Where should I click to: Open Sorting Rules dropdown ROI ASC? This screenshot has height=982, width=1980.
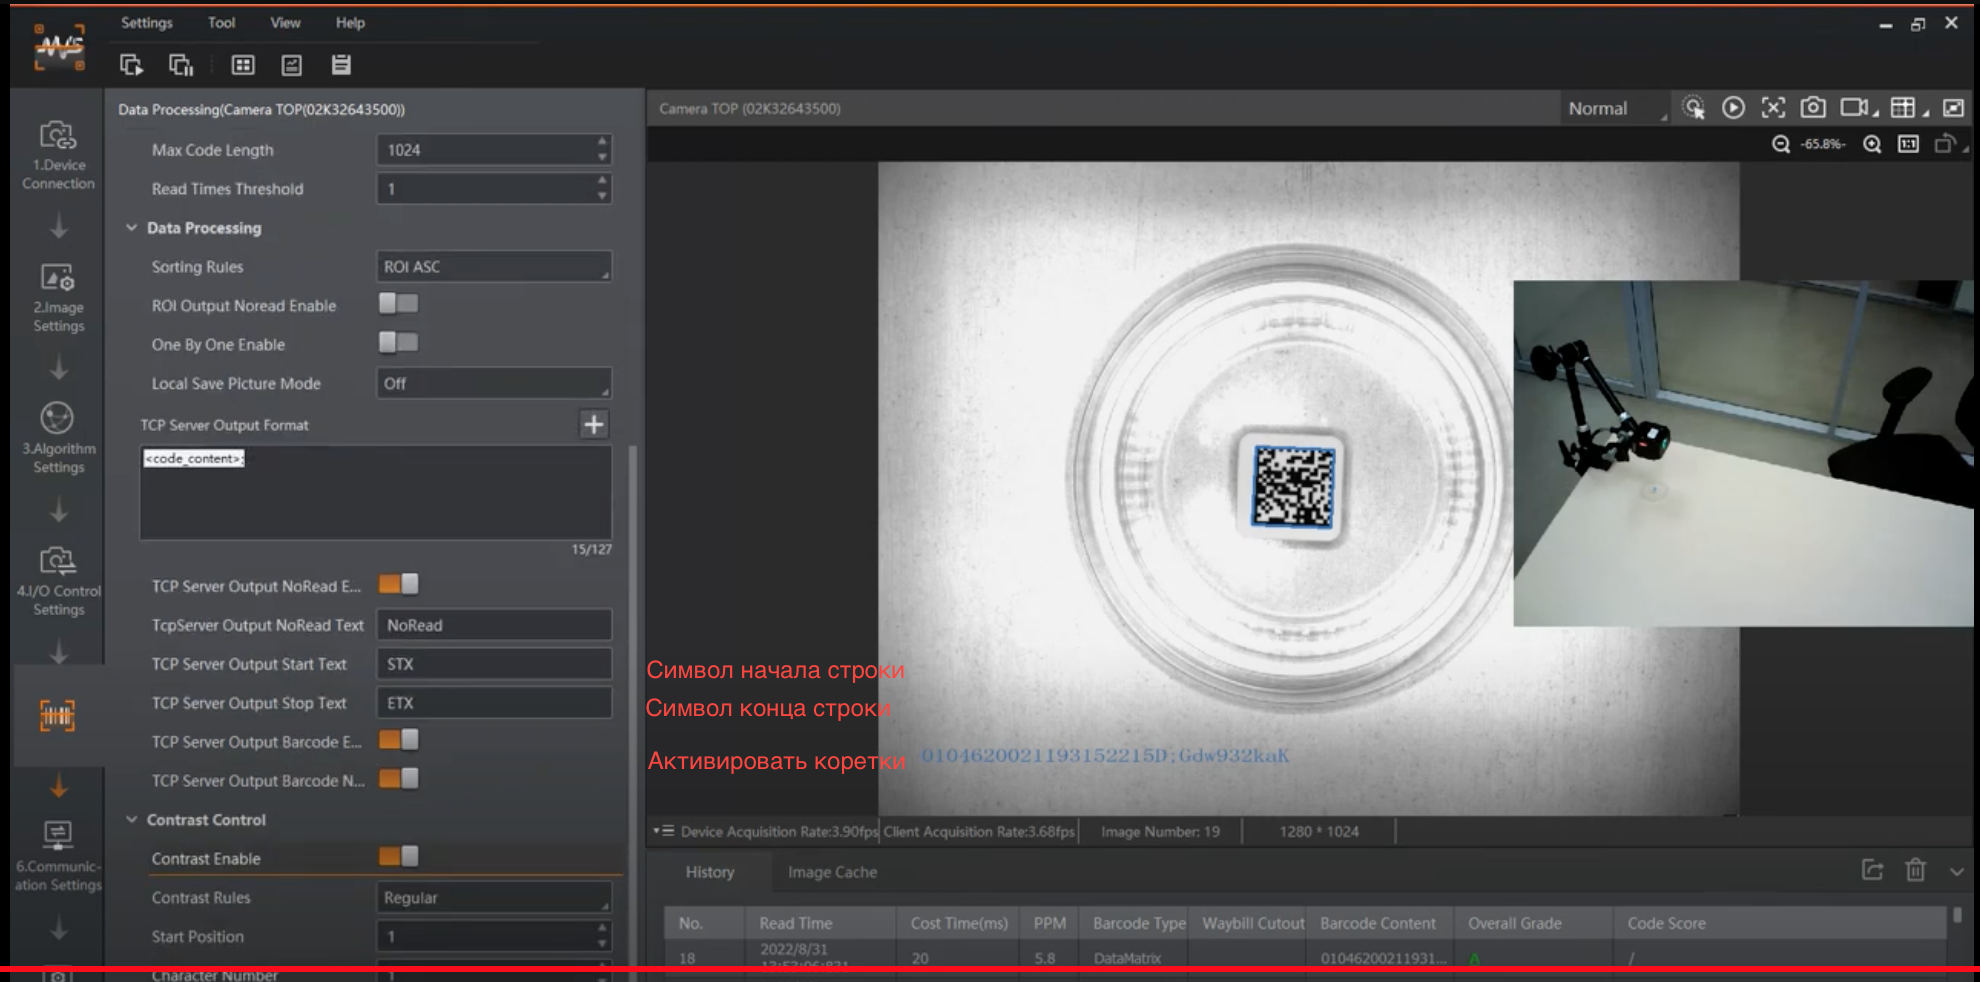coord(494,267)
